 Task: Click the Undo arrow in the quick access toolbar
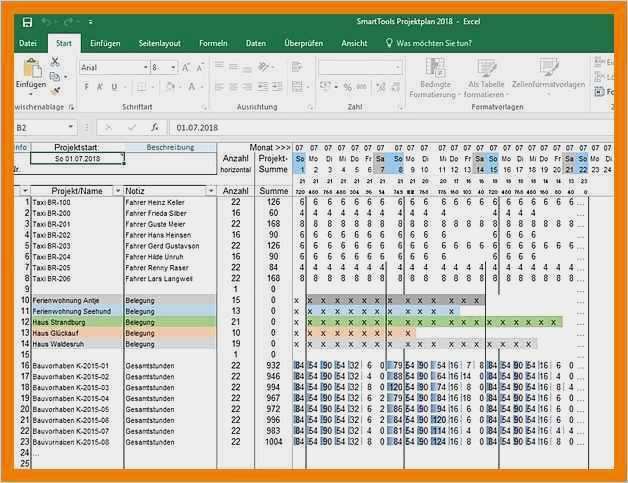tap(46, 21)
